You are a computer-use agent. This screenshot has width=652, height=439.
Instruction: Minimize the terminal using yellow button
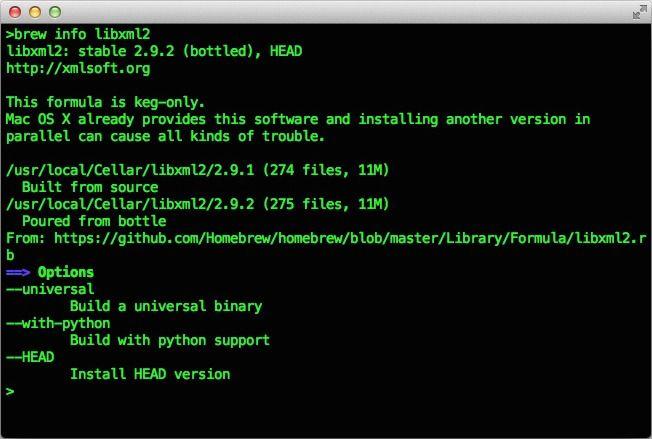click(x=33, y=12)
